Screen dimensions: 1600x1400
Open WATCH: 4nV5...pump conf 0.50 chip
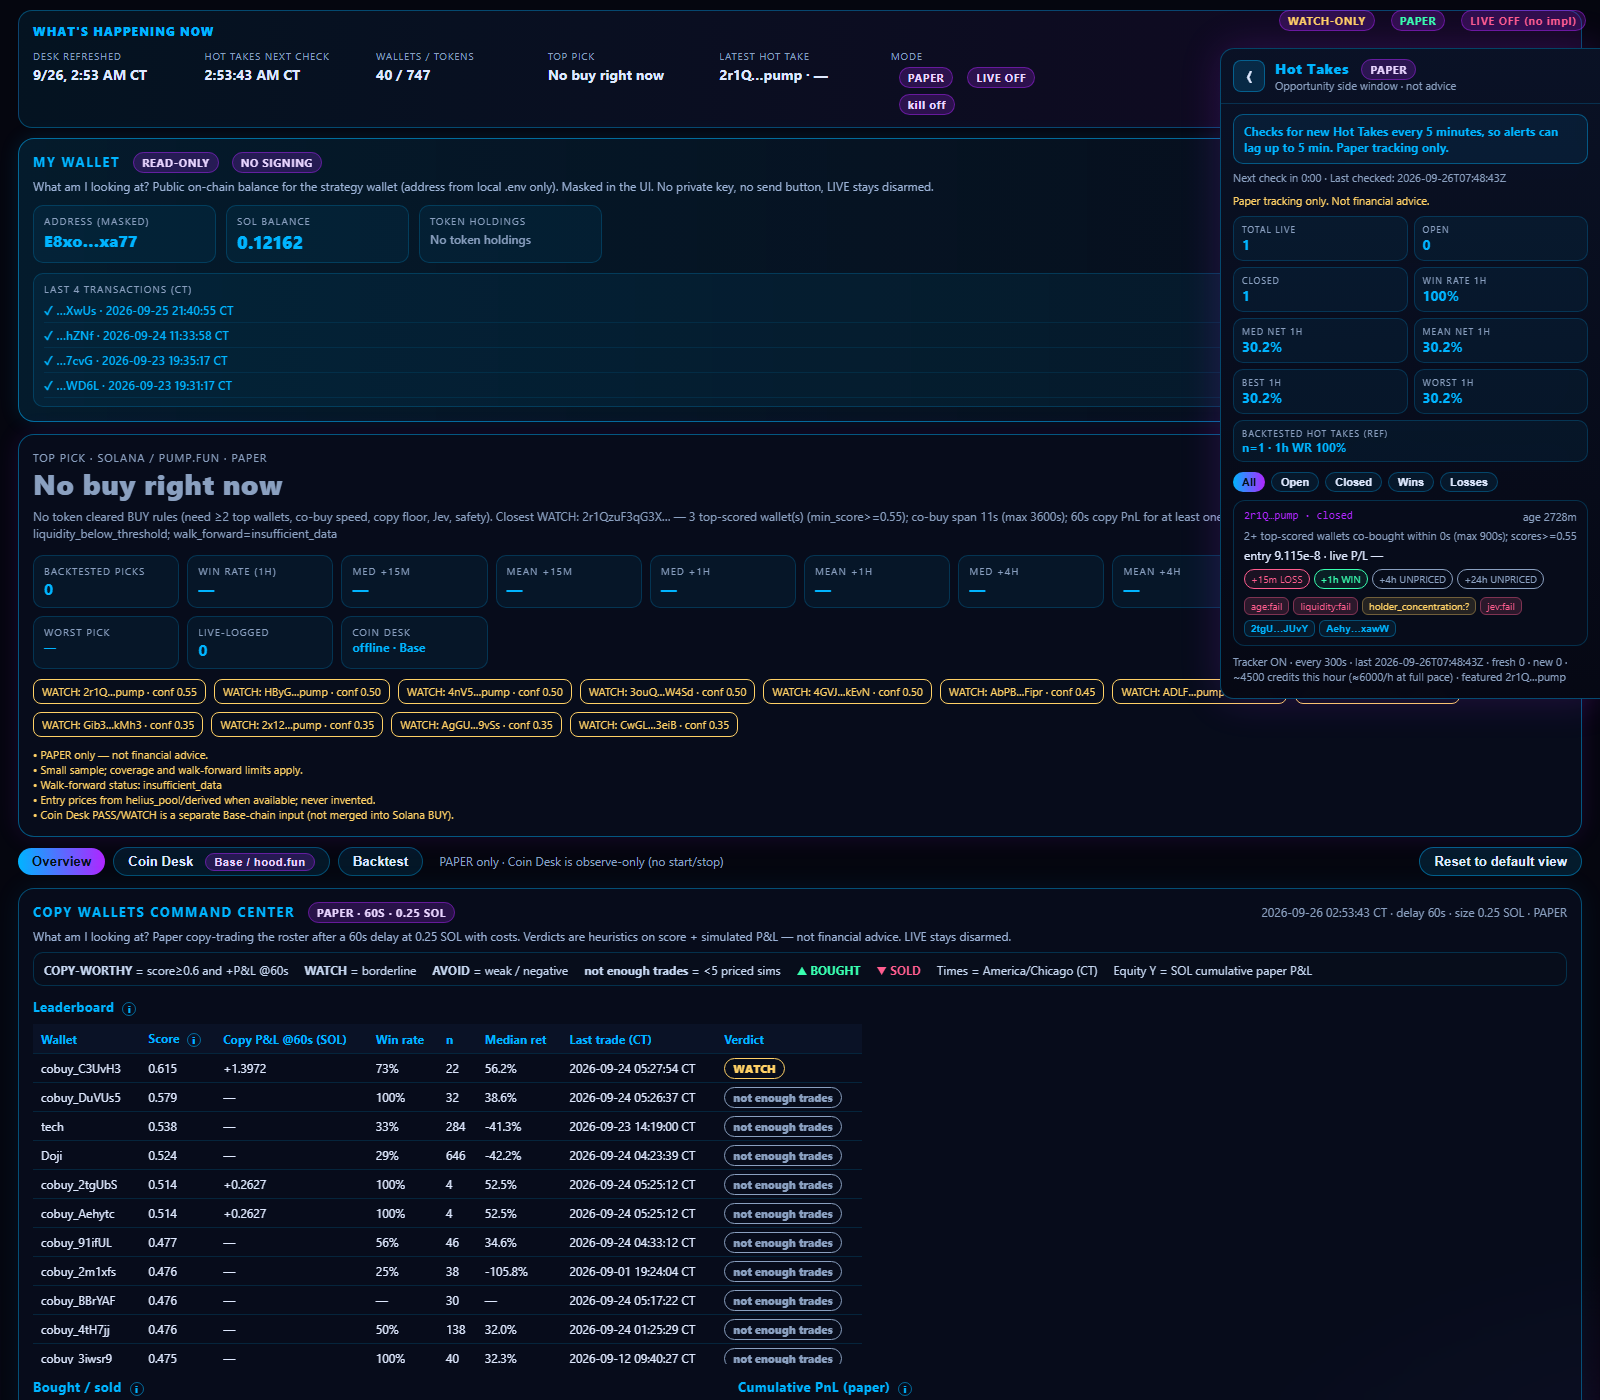485,692
